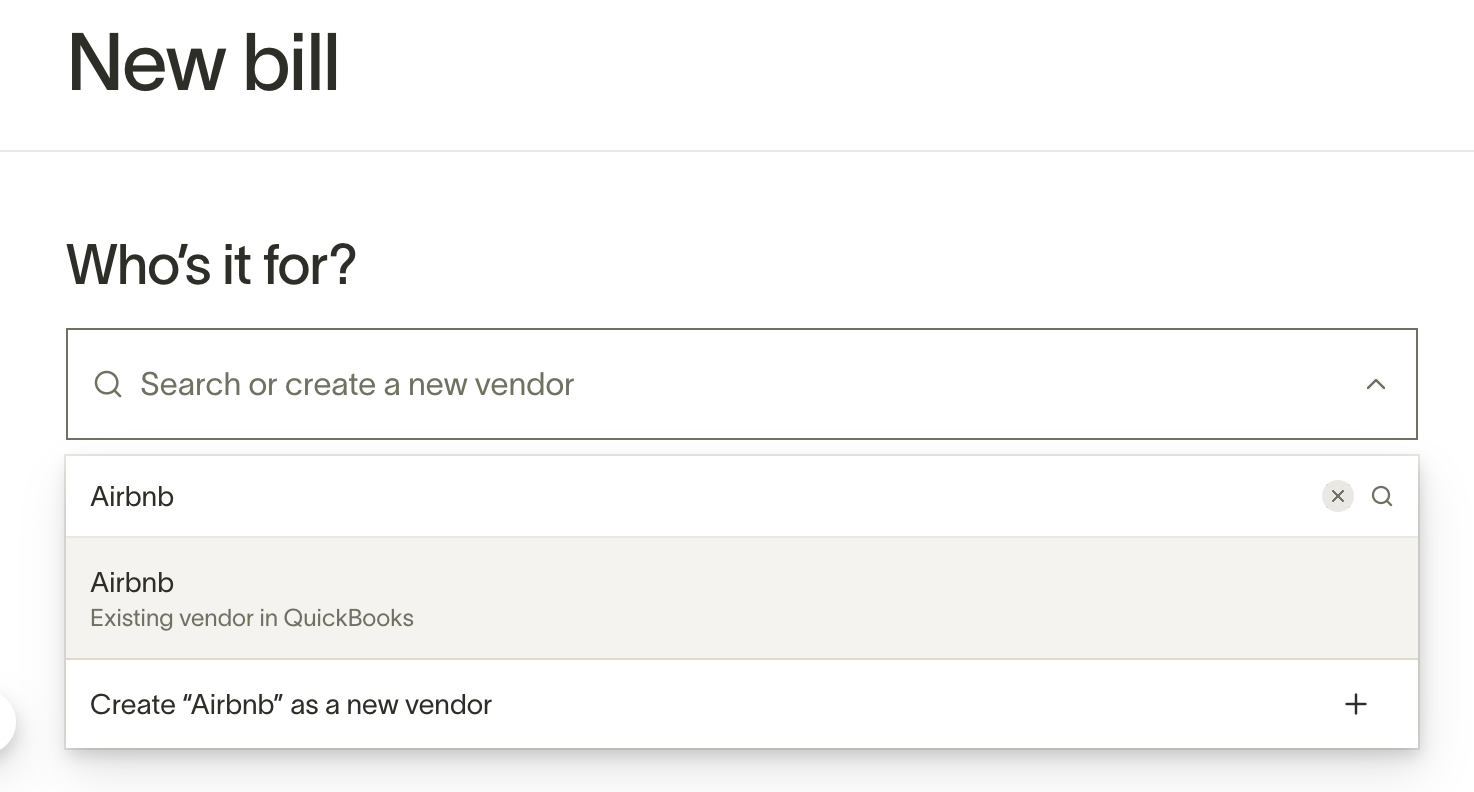Click the magnifying glass icon in the vendor field

(x=107, y=384)
